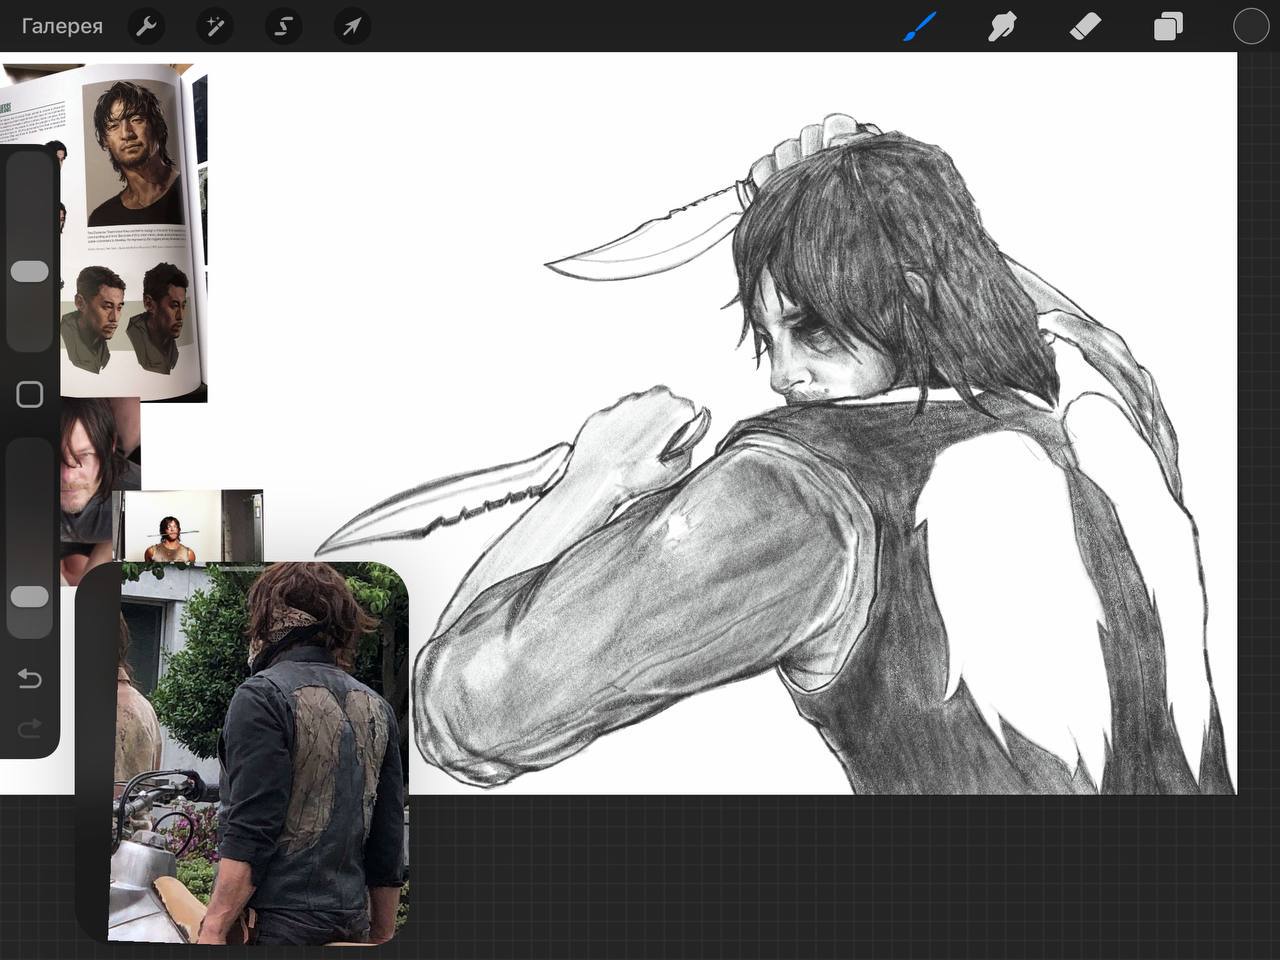Open the Adjustments magic wand menu
Viewport: 1280px width, 960px height.
(x=214, y=27)
